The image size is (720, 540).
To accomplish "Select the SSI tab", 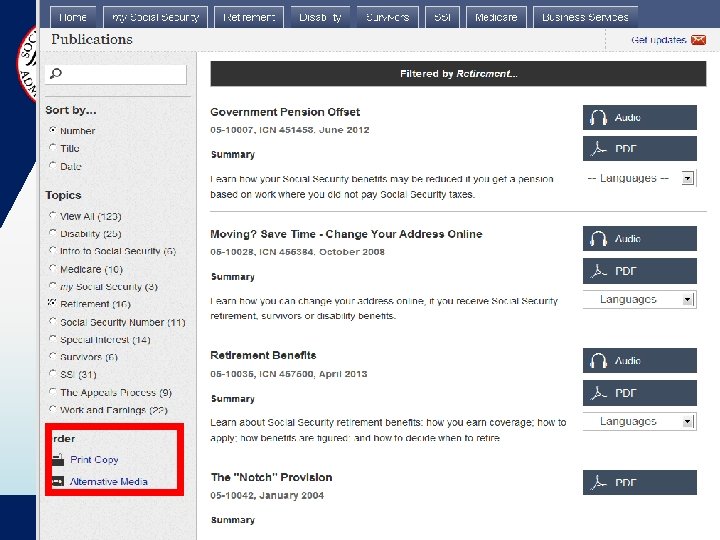I will point(442,17).
